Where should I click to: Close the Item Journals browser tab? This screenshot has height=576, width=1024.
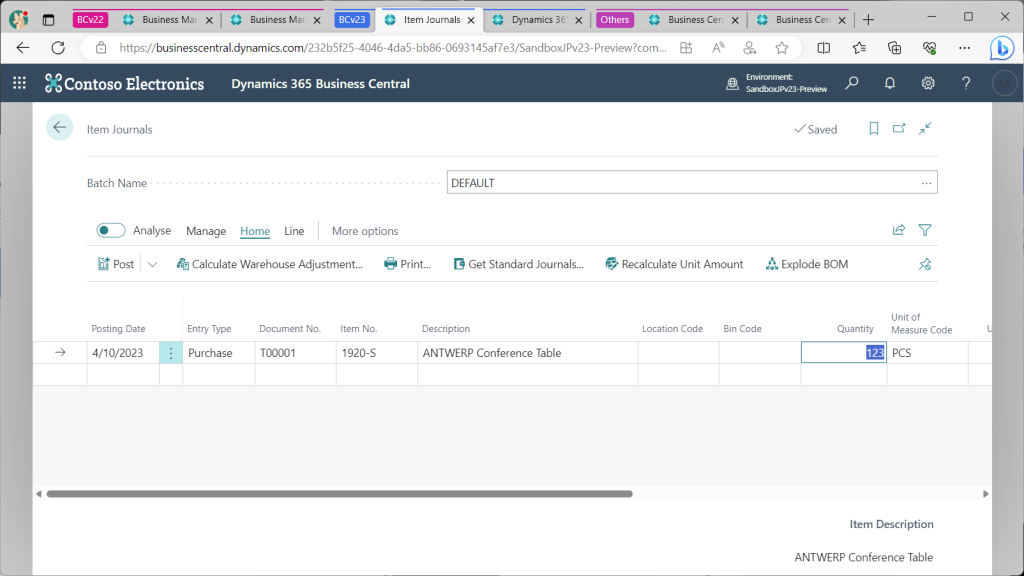pyautogui.click(x=471, y=20)
